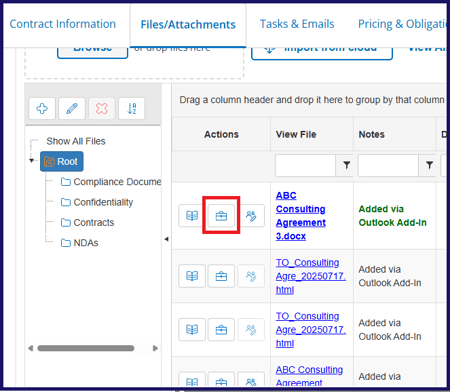Screen dimensions: 450x392
Task: Open the bottom ABC Consulting Agreement link
Action: click(x=309, y=376)
